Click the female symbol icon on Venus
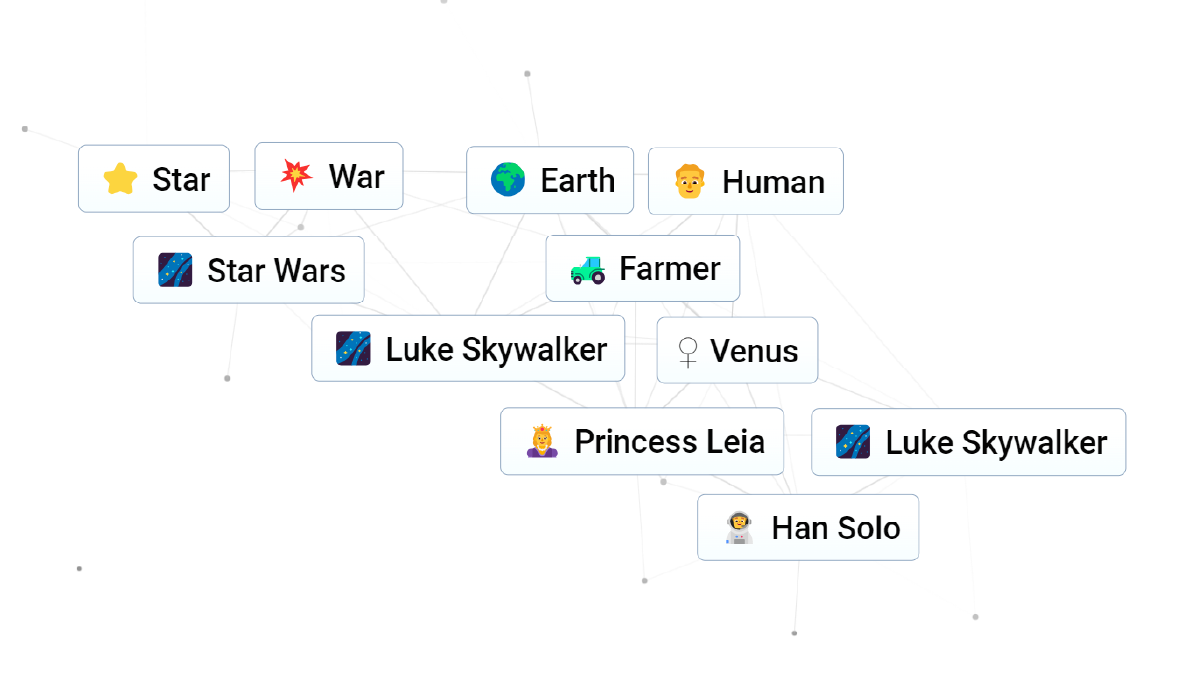1200x675 pixels. (687, 351)
